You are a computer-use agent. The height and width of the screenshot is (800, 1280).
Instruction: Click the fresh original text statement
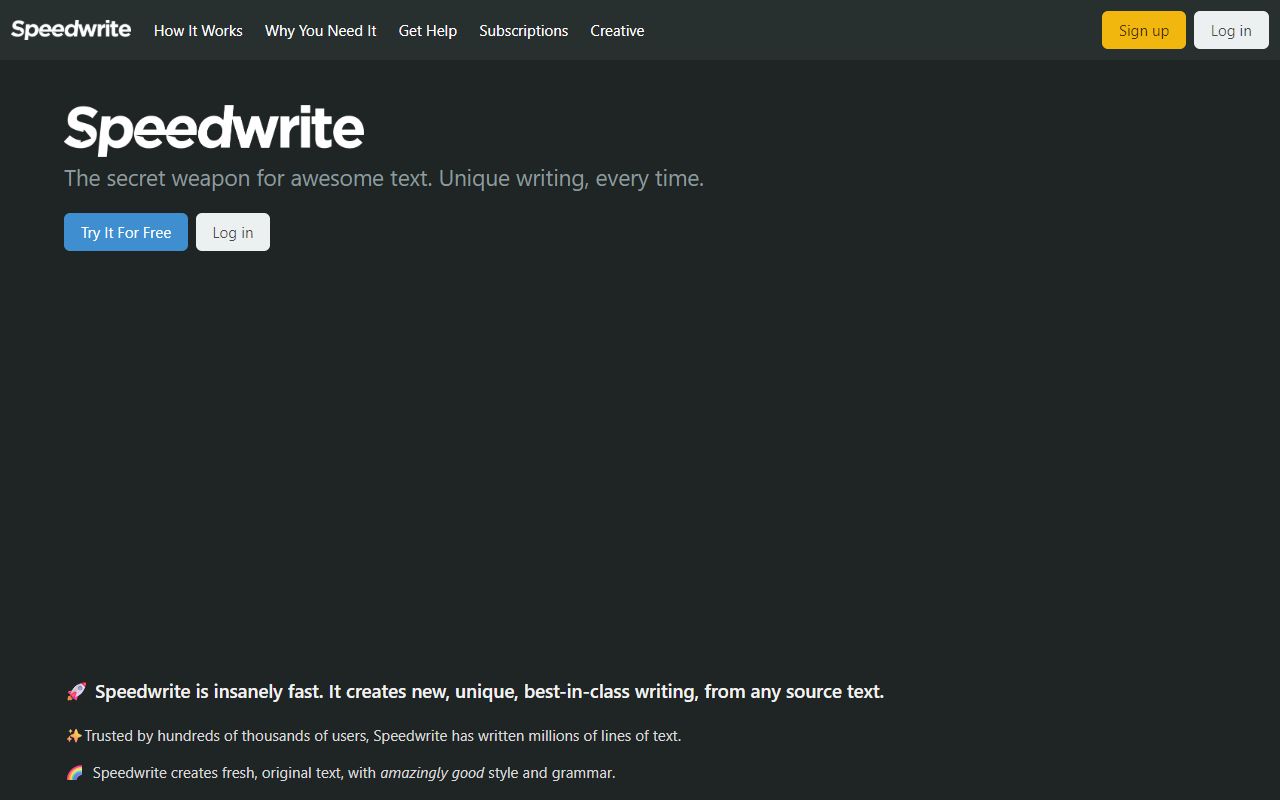(x=353, y=772)
